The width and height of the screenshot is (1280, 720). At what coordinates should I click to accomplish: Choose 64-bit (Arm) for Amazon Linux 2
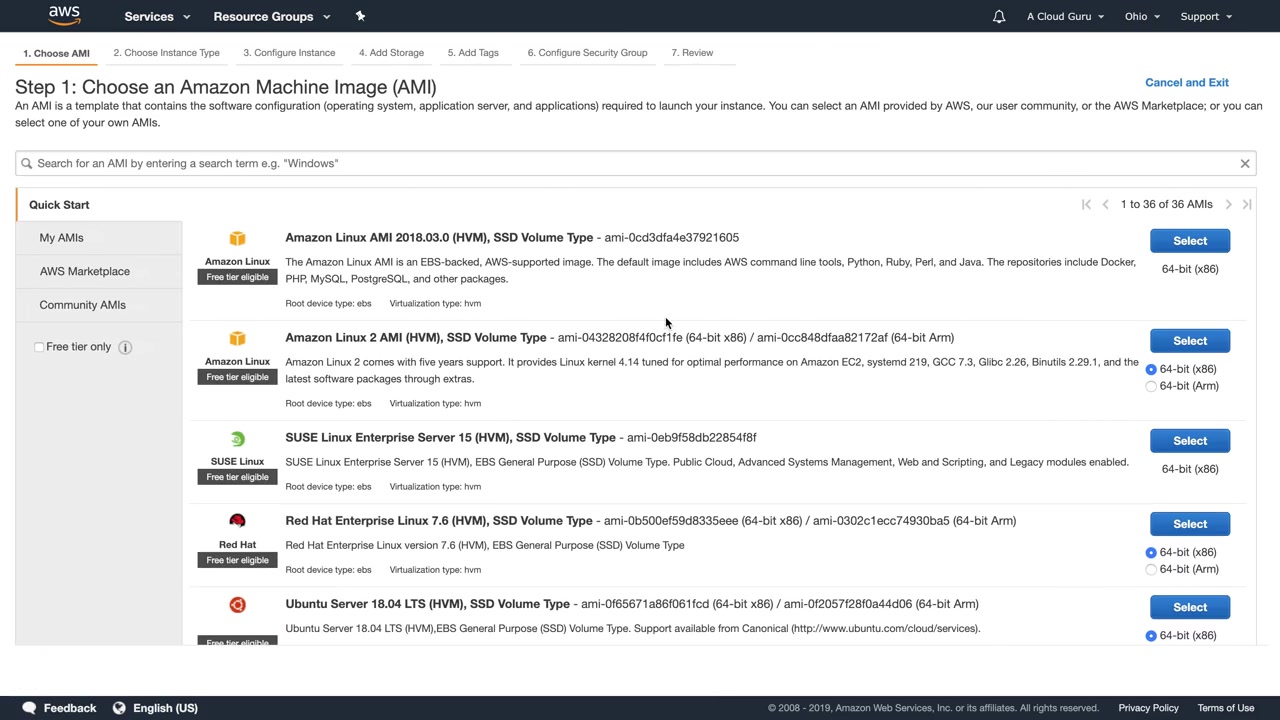[1151, 386]
